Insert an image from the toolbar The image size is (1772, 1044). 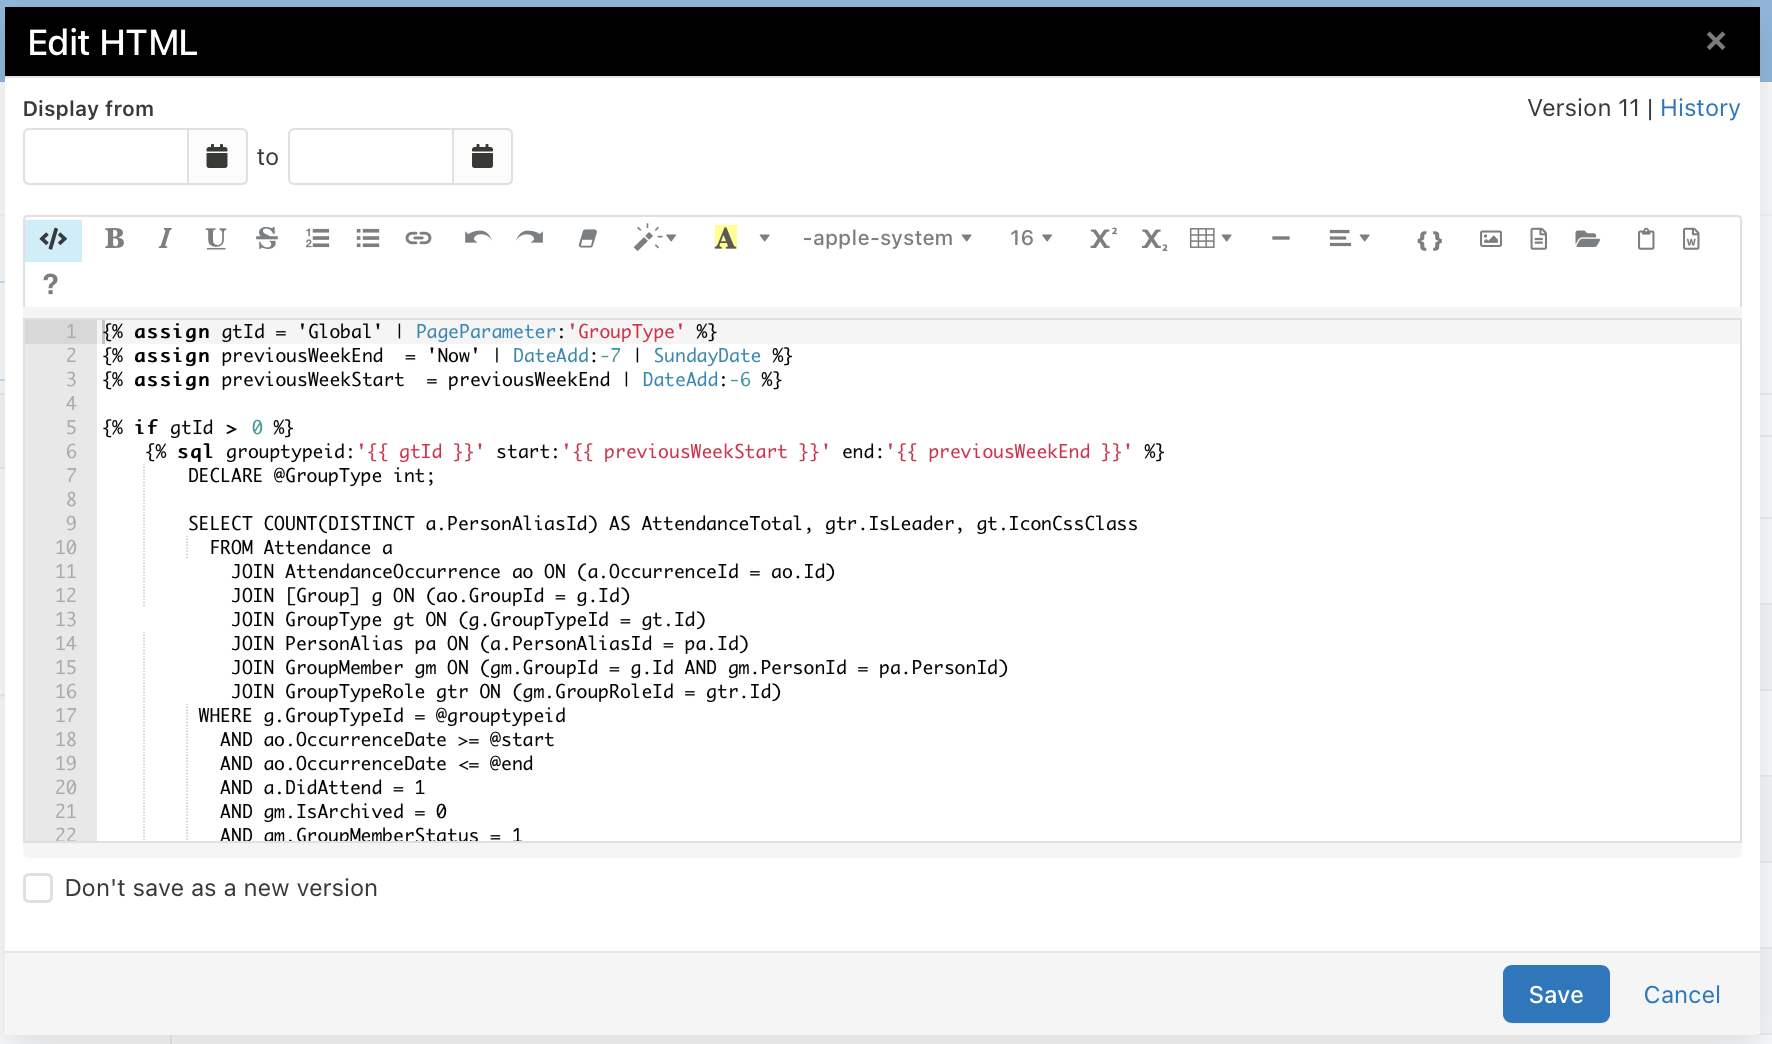(1491, 239)
